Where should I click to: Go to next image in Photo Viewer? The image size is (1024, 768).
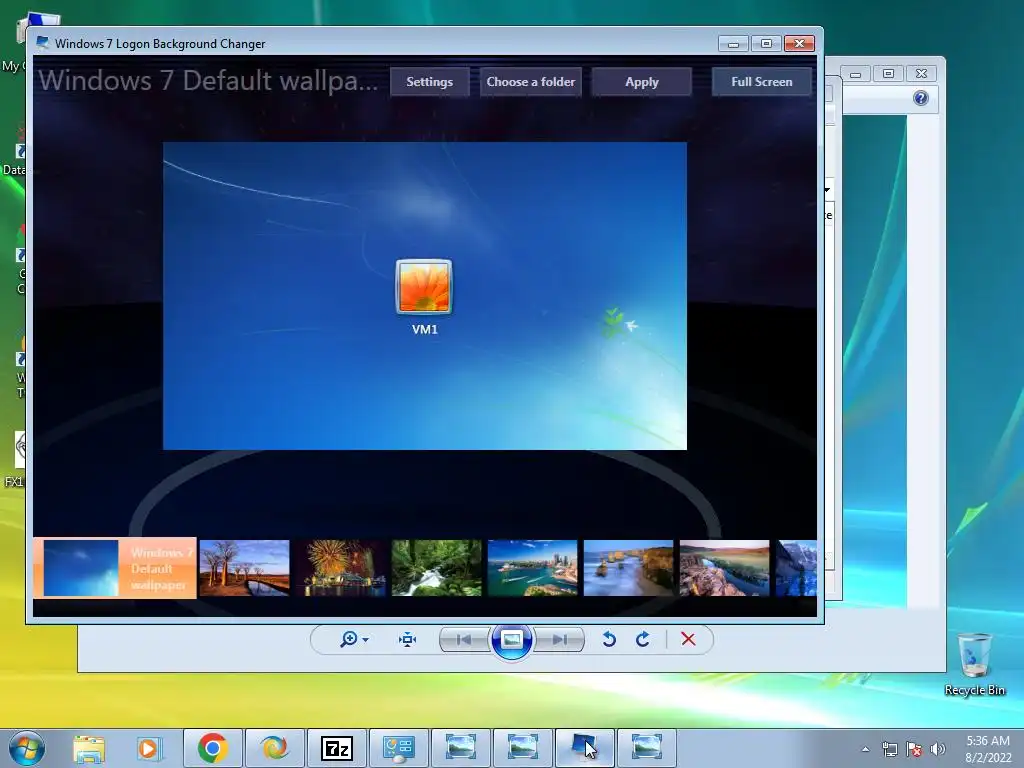coord(559,639)
